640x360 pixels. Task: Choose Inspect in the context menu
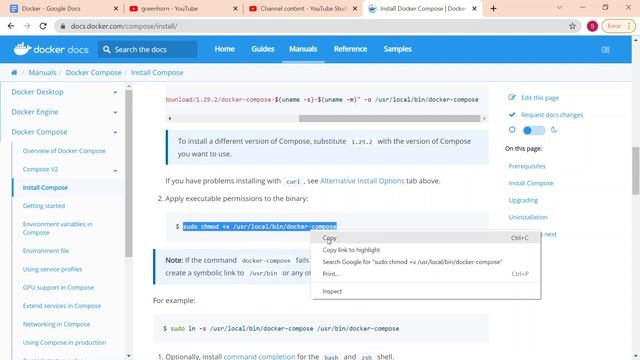pyautogui.click(x=426, y=291)
